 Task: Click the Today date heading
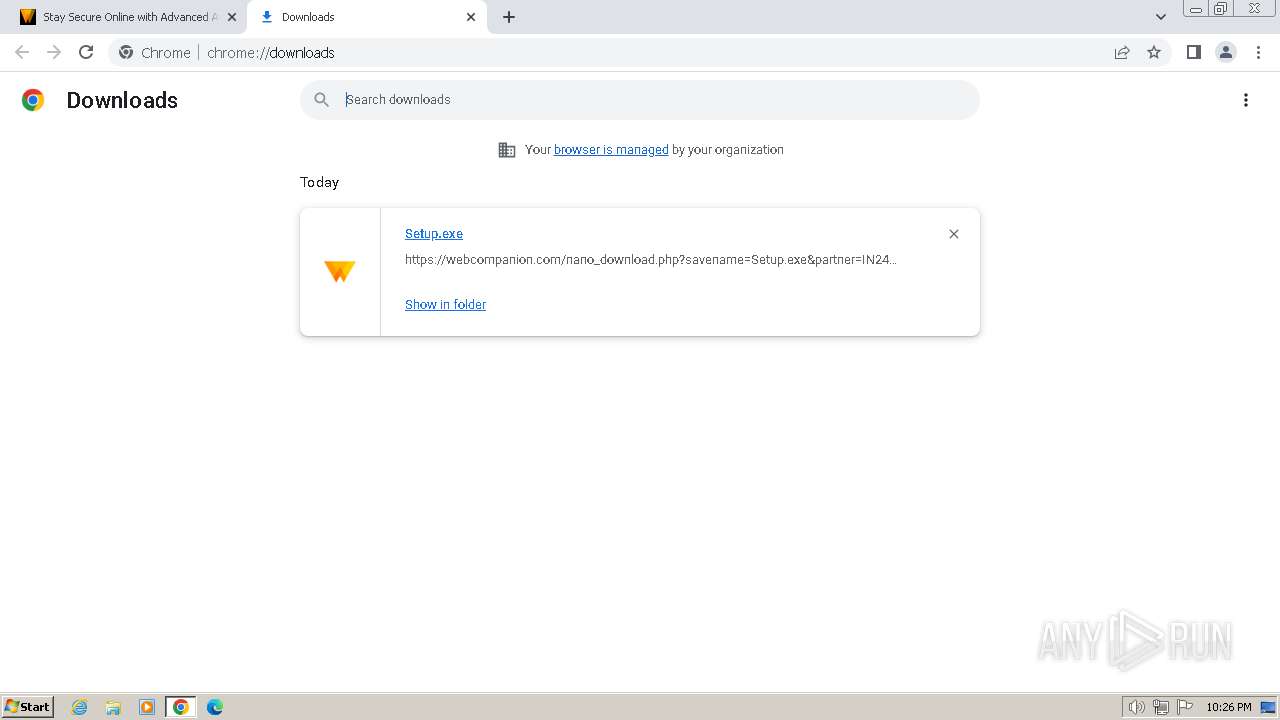pyautogui.click(x=319, y=182)
